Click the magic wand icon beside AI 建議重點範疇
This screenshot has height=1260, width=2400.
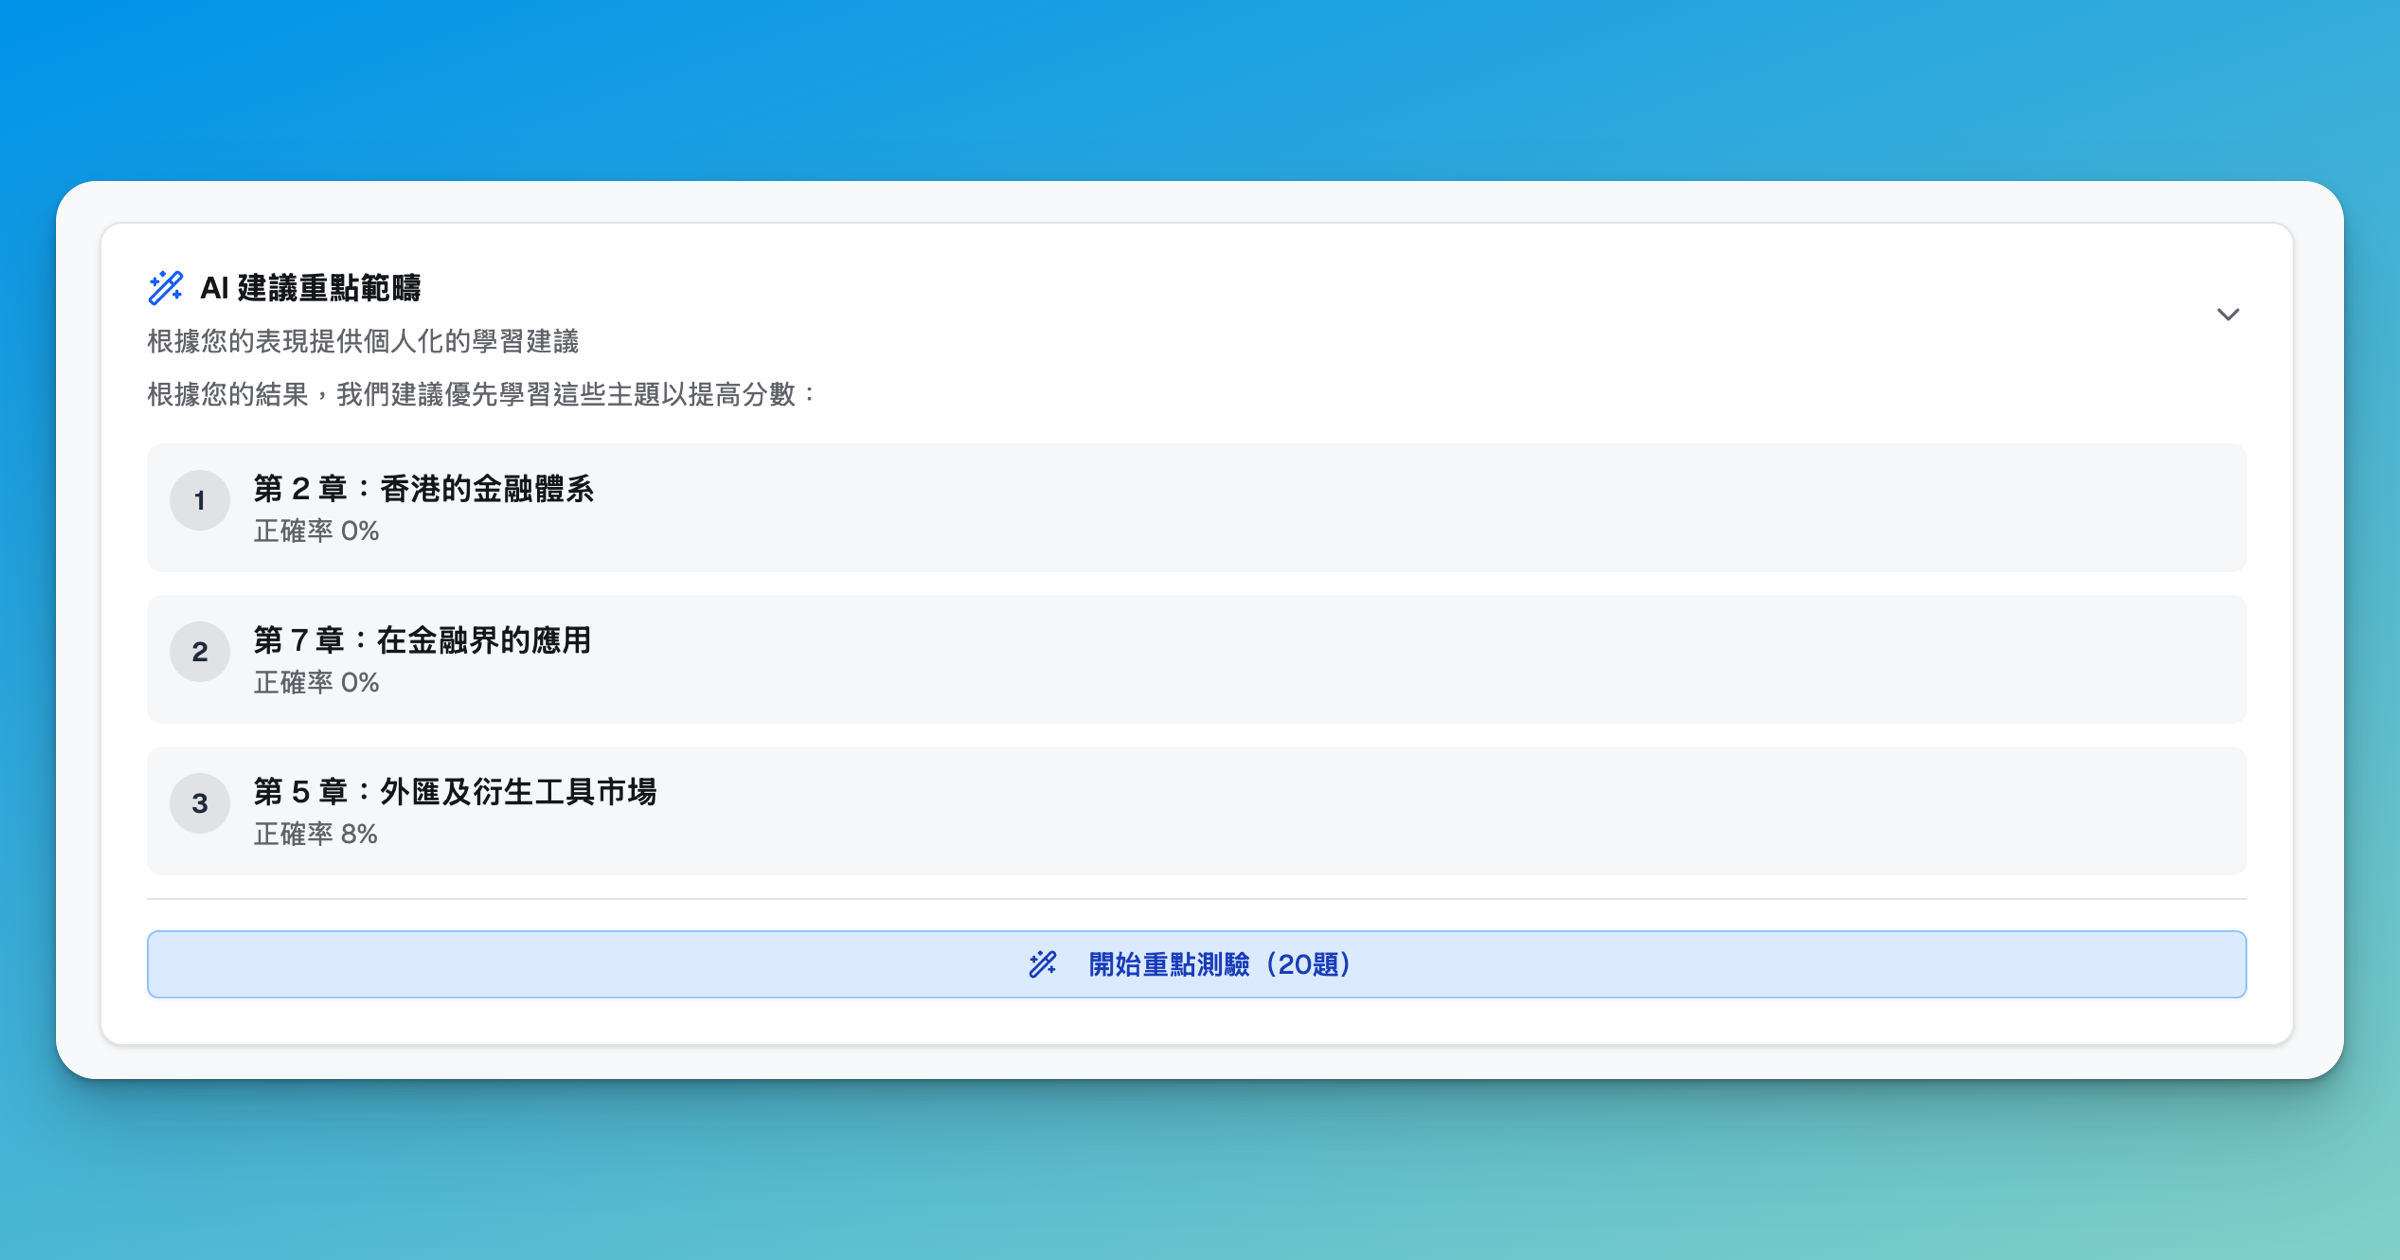pyautogui.click(x=166, y=287)
